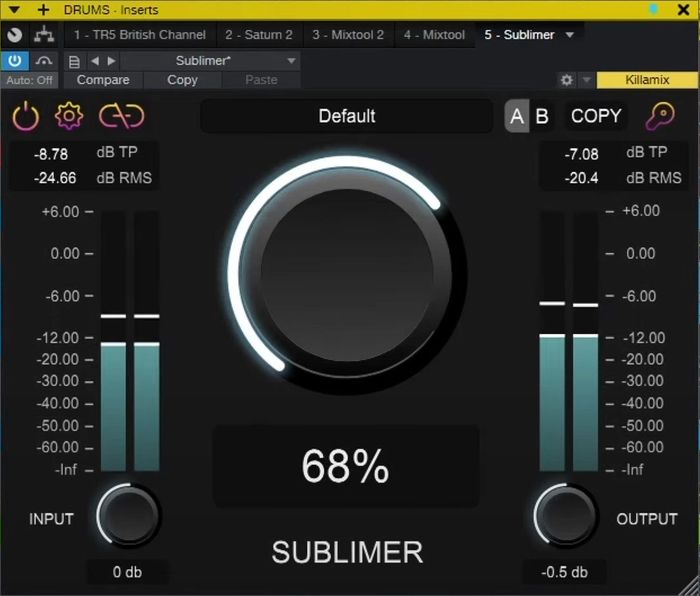Click the SUBLIMER logo text
The width and height of the screenshot is (700, 596).
point(347,552)
